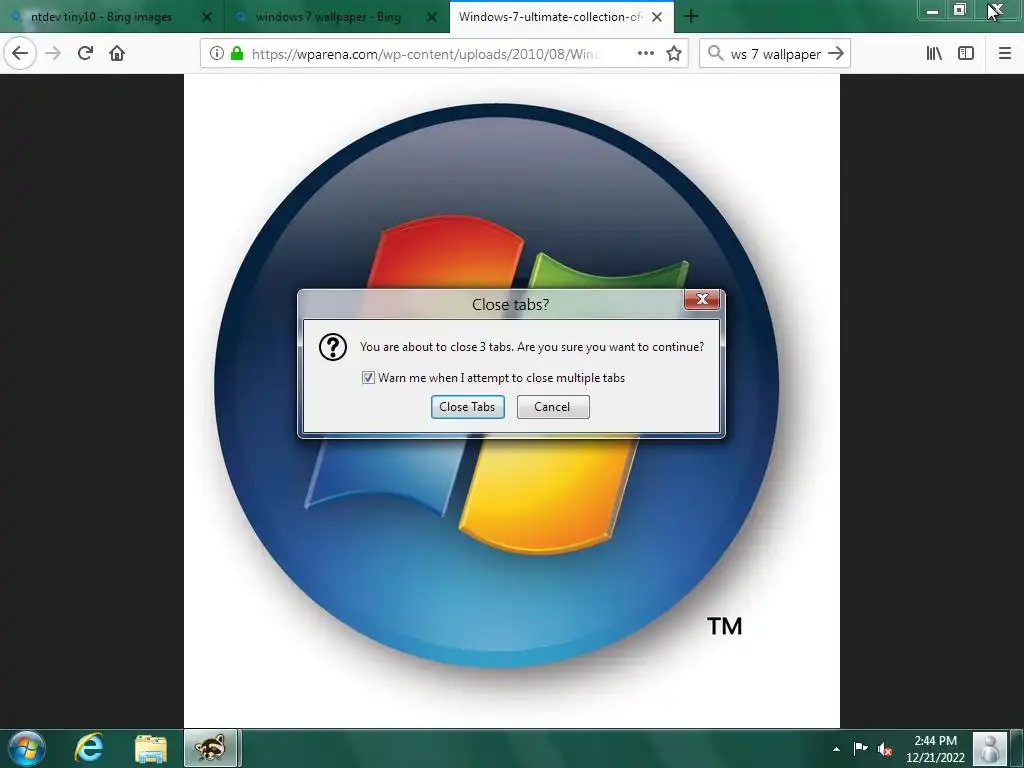This screenshot has height=768, width=1024.
Task: Click the forward navigation arrow
Action: pyautogui.click(x=53, y=54)
